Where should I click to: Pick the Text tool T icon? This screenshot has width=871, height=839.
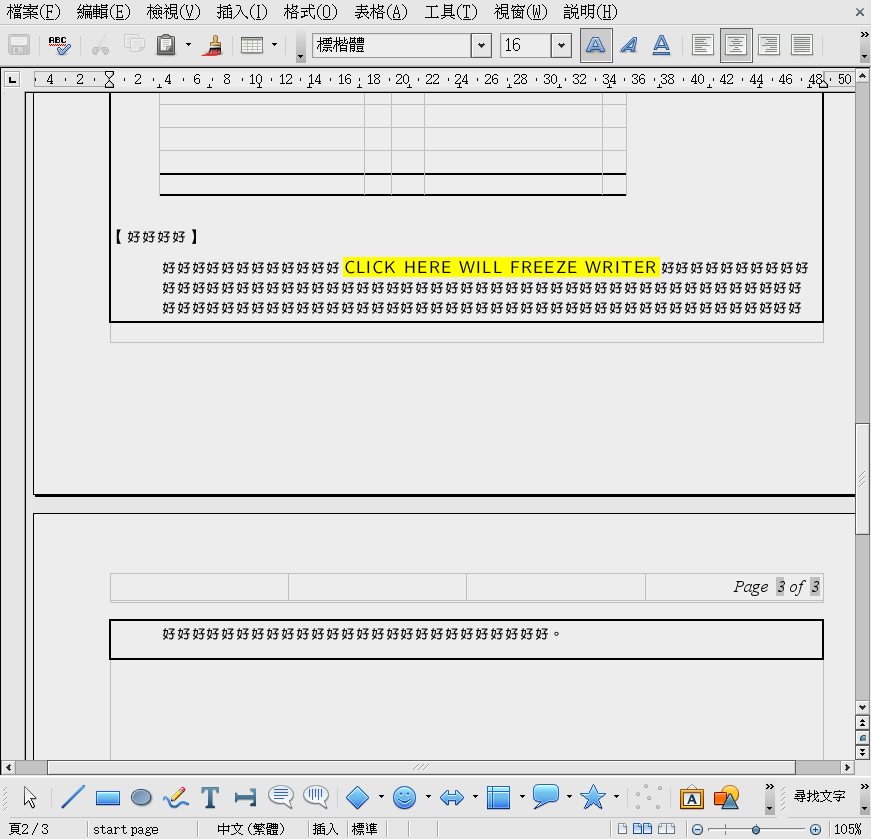pos(210,797)
